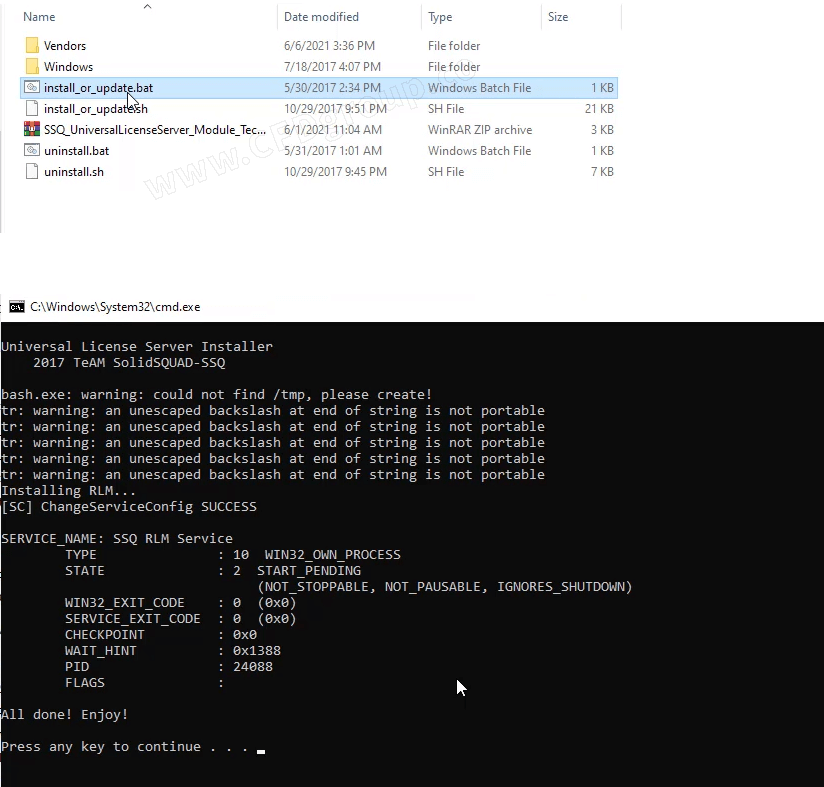824x787 pixels.
Task: Click the 'All done! Enjoy!' line
Action: click(65, 714)
